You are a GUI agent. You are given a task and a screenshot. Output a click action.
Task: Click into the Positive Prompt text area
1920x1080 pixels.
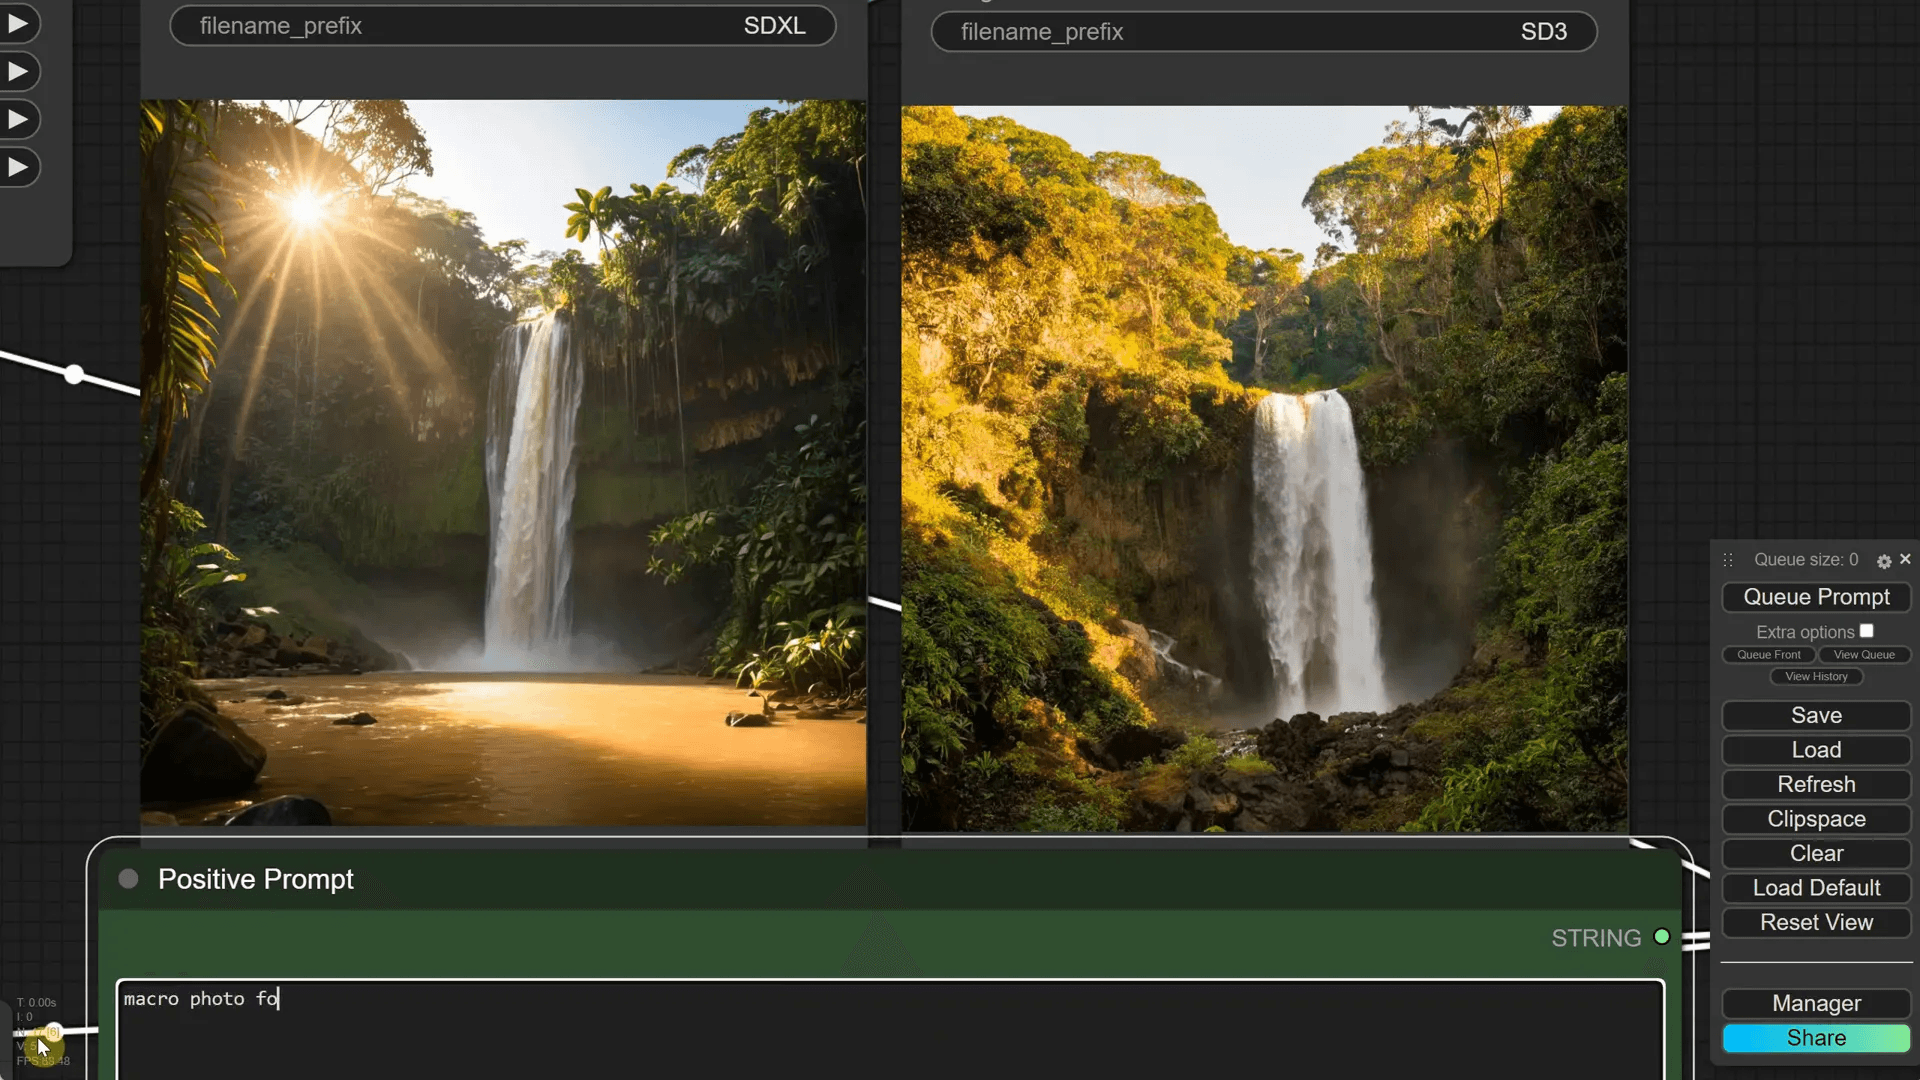coord(890,1030)
